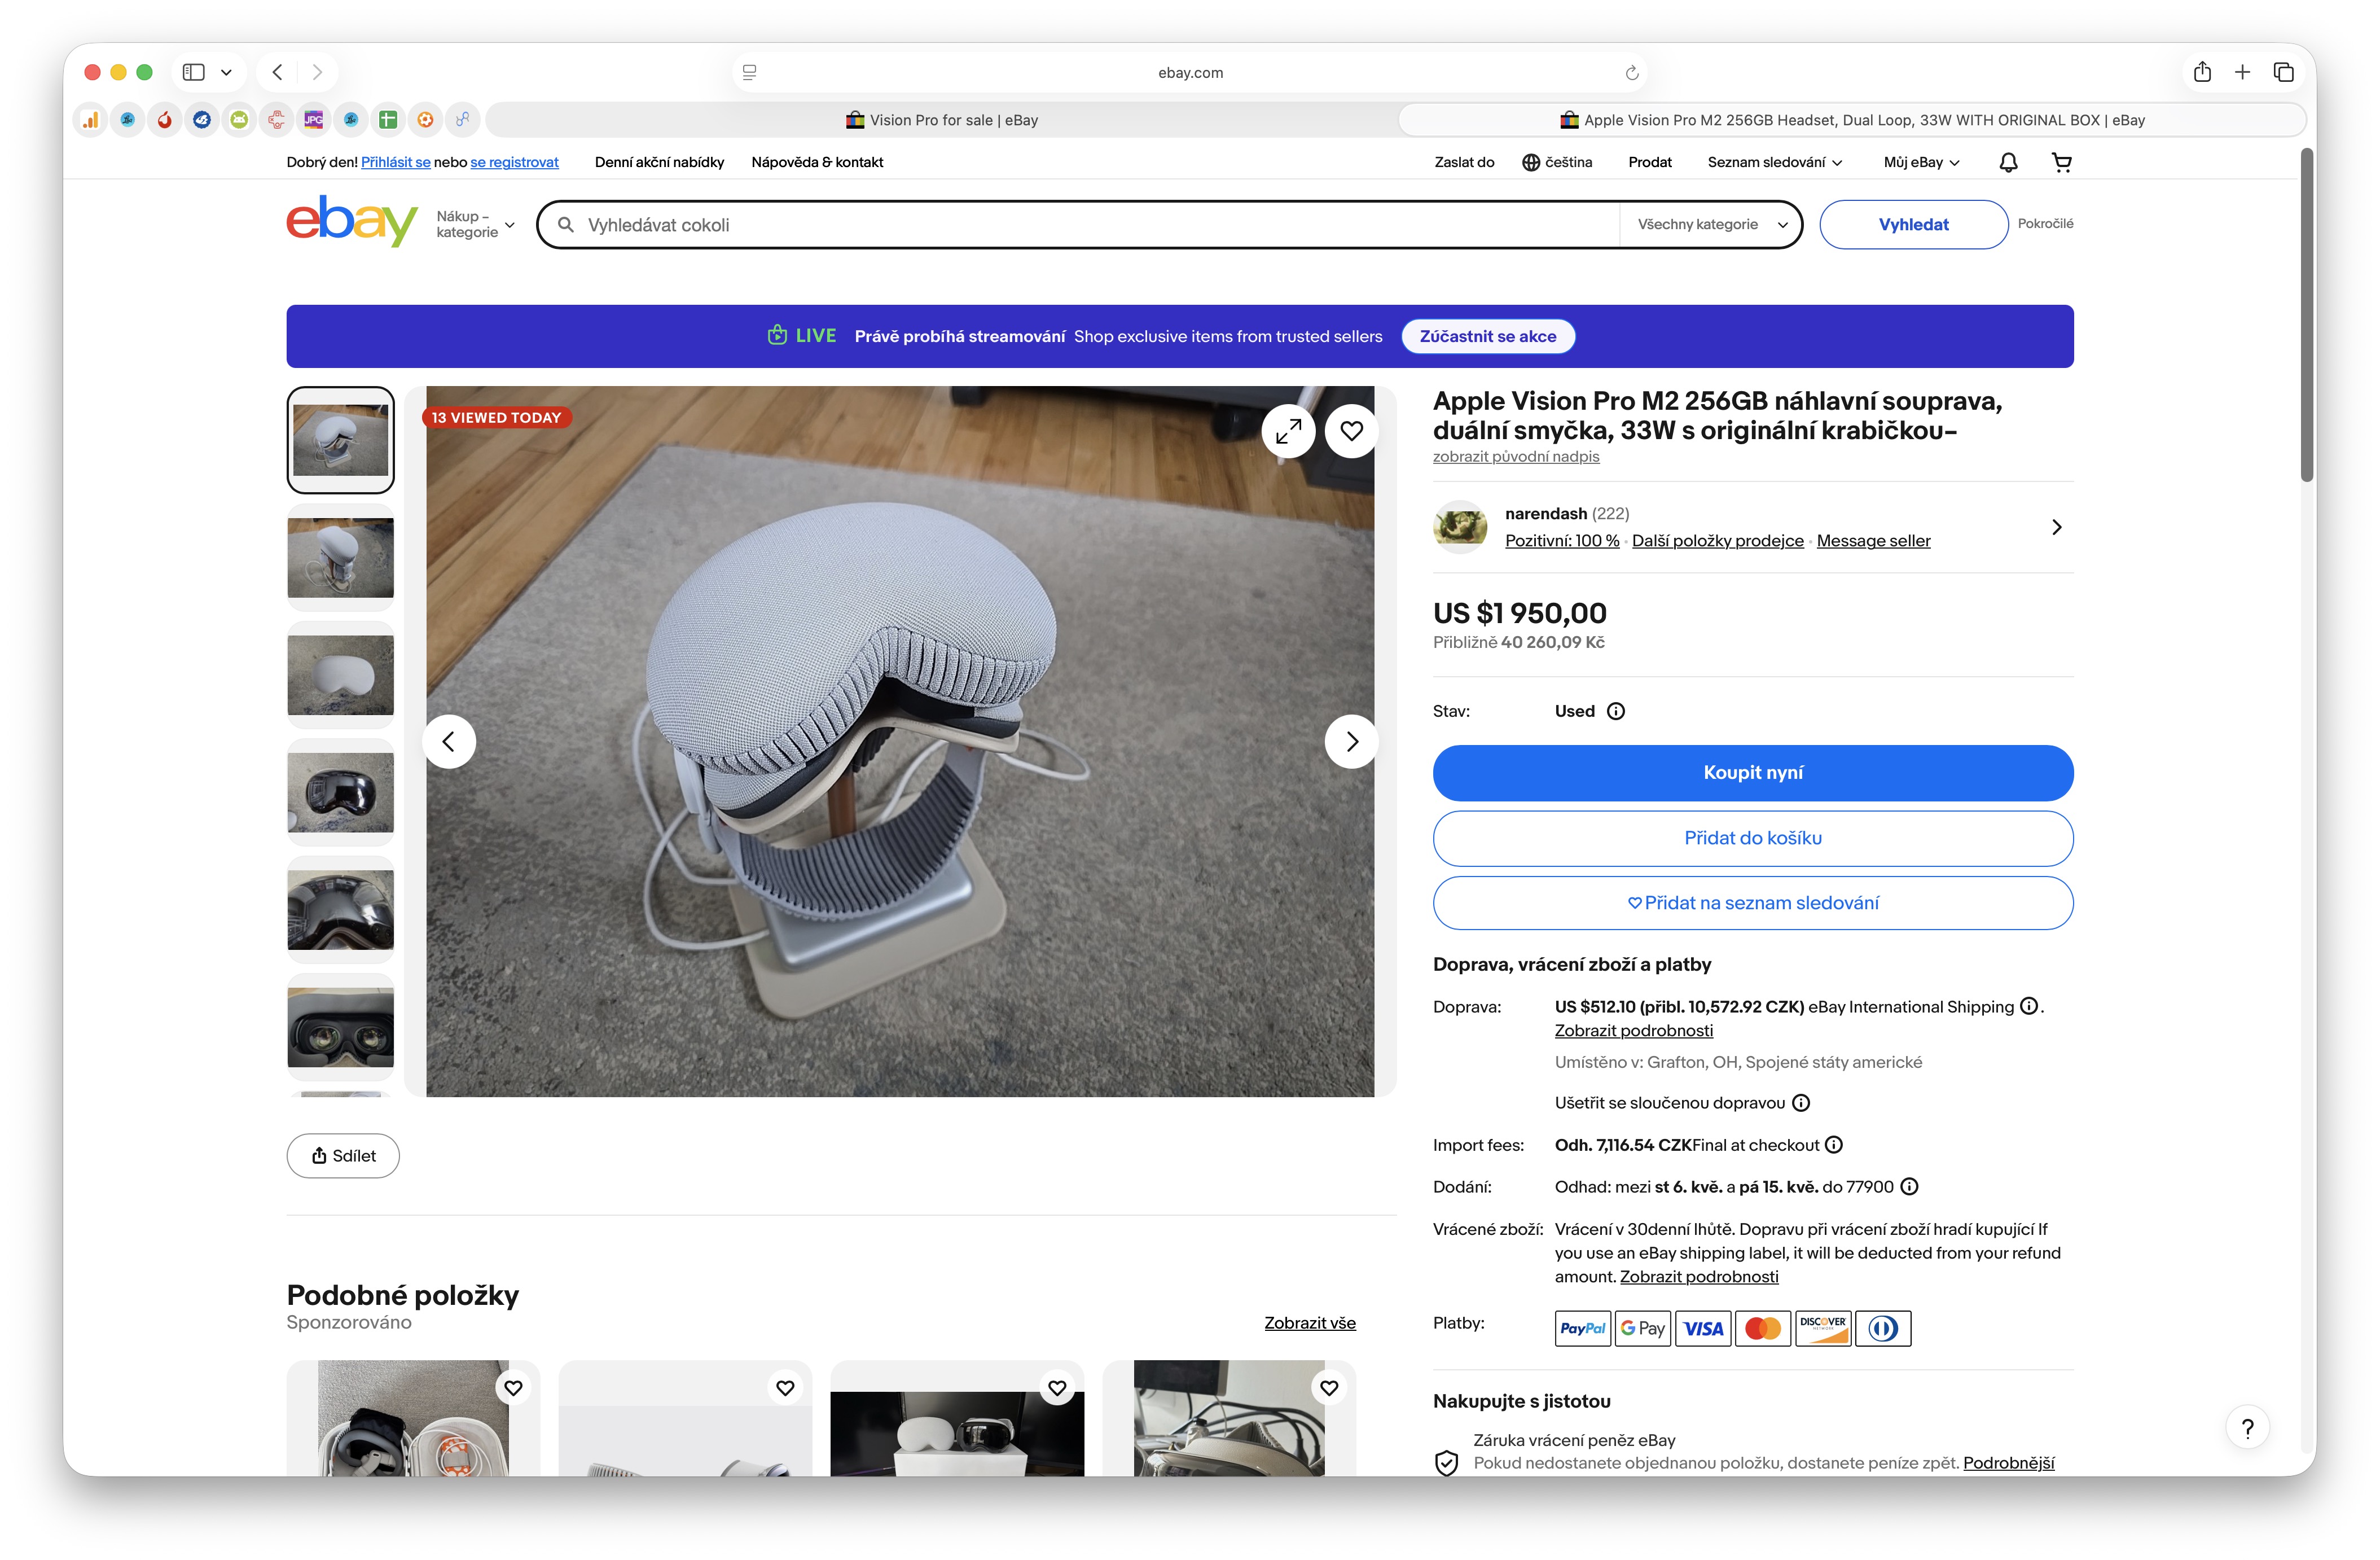This screenshot has height=1560, width=2380.
Task: Switch to the Vision Pro for sale tab
Action: [941, 120]
